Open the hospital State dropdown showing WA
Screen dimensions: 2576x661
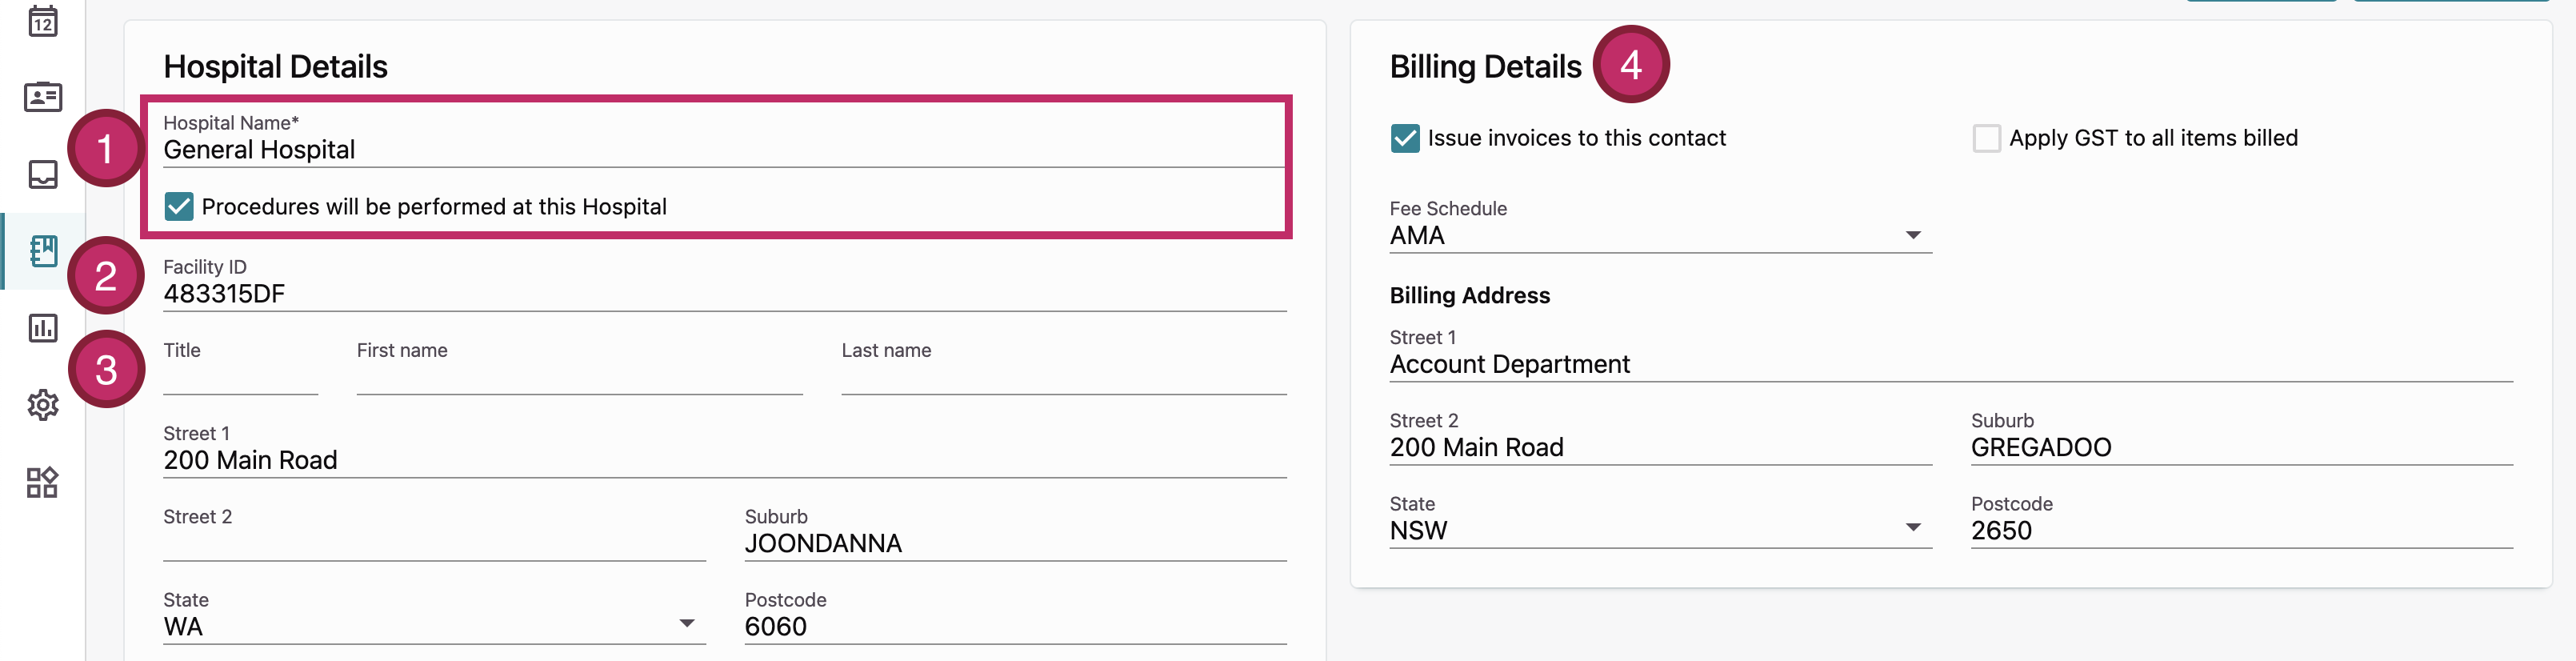pyautogui.click(x=687, y=622)
